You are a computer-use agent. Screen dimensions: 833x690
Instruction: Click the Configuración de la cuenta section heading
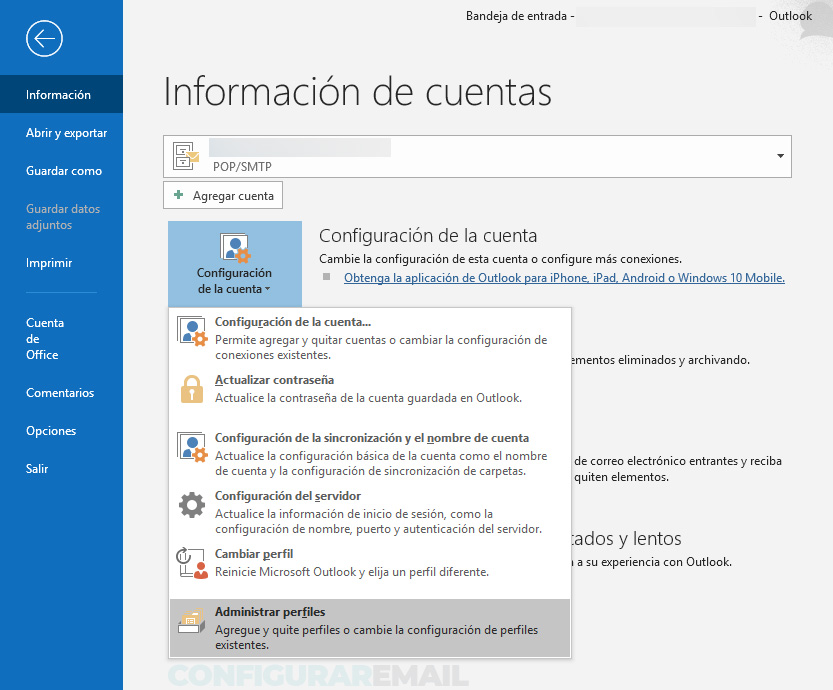coord(428,235)
